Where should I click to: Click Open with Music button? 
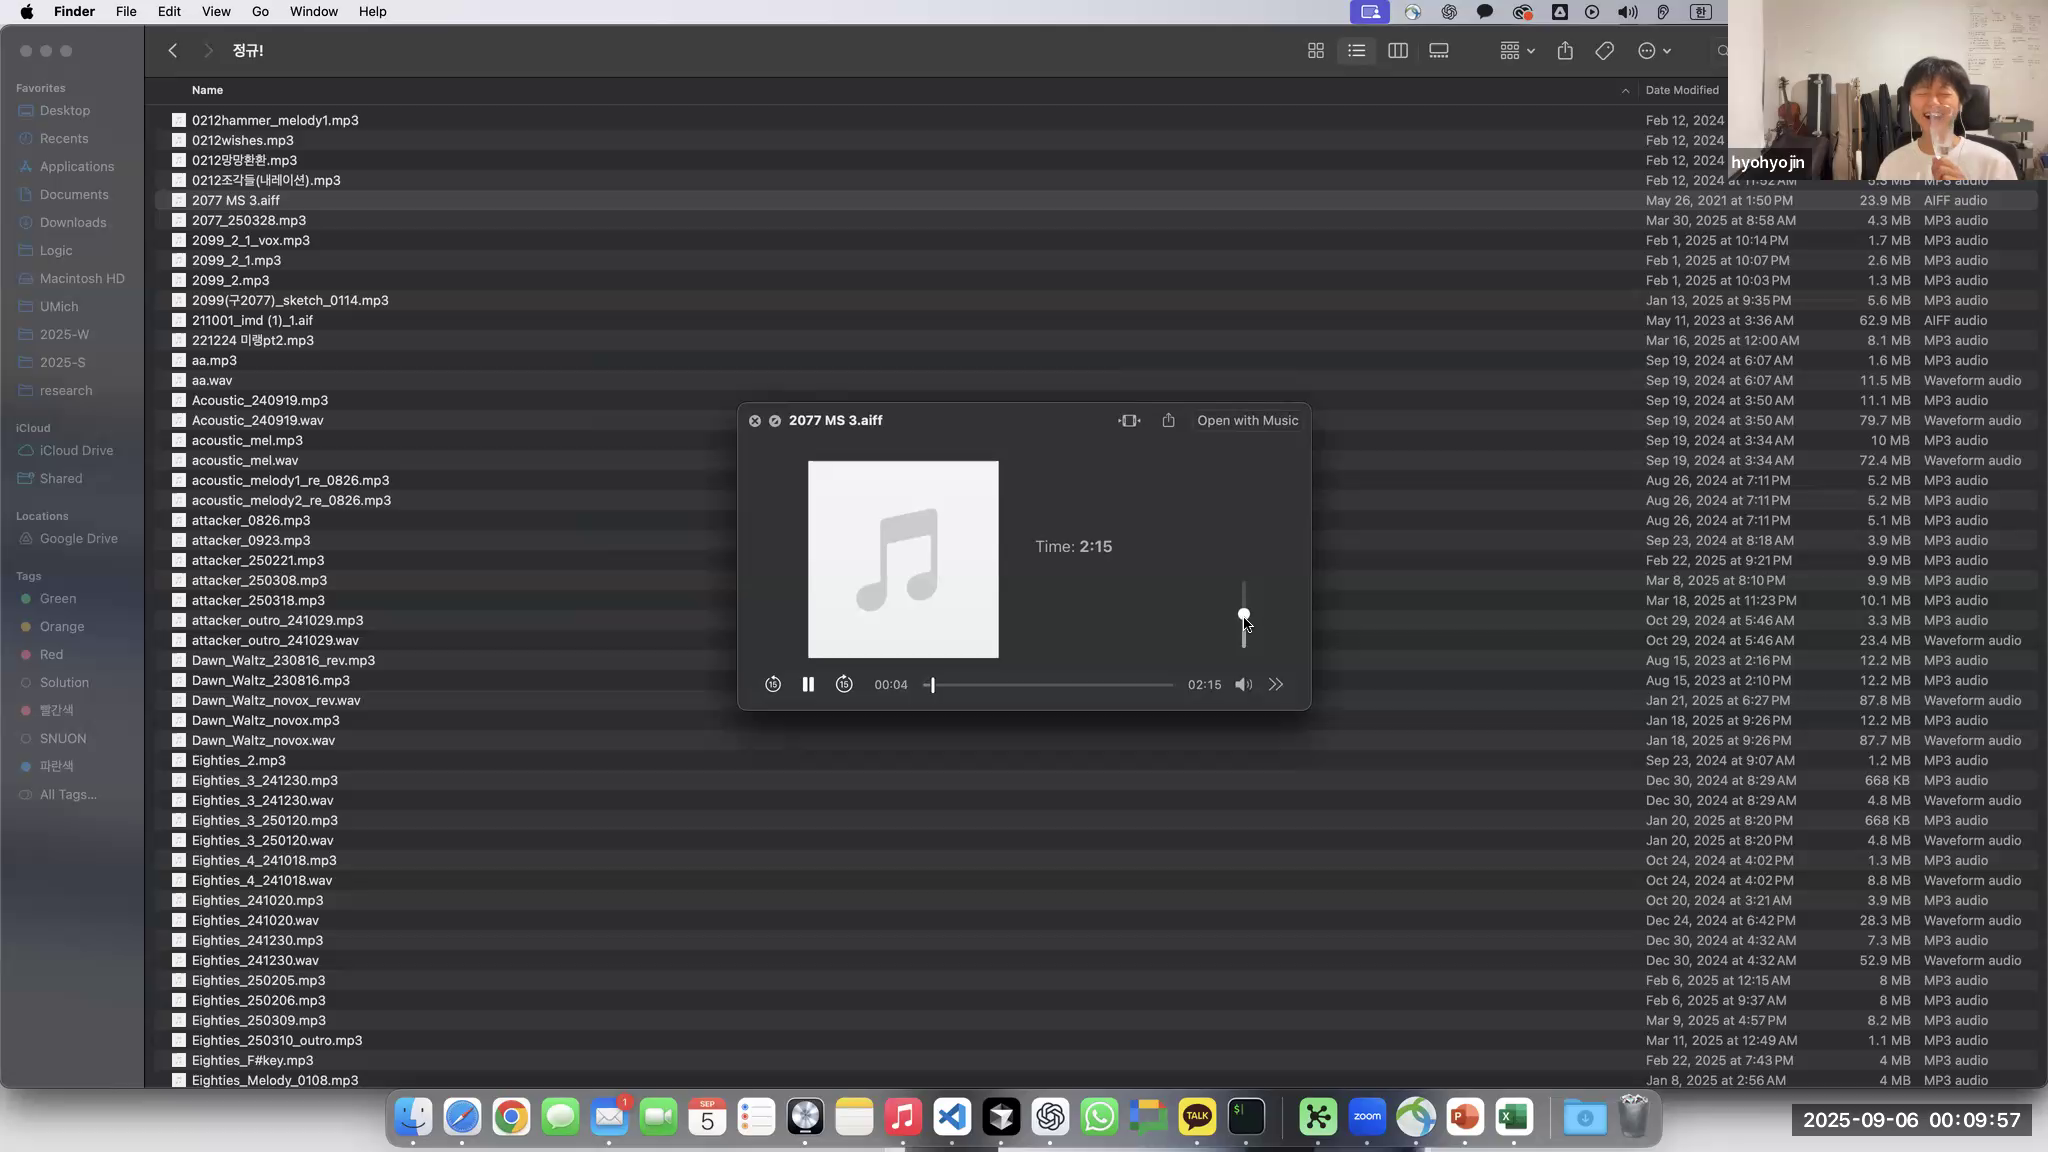1247,421
